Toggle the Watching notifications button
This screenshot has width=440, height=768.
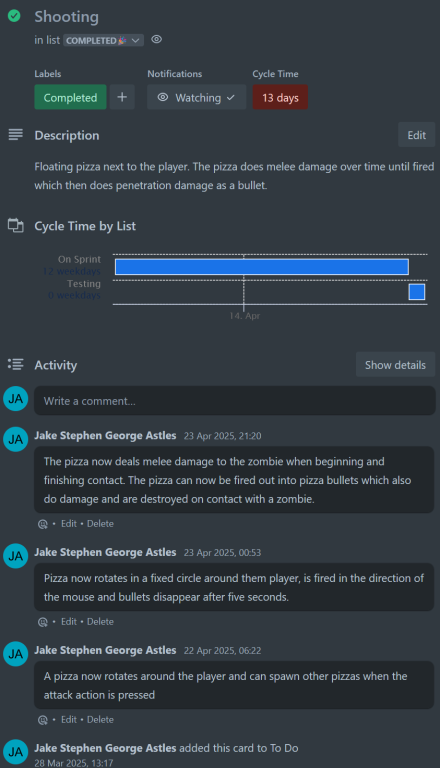196,97
